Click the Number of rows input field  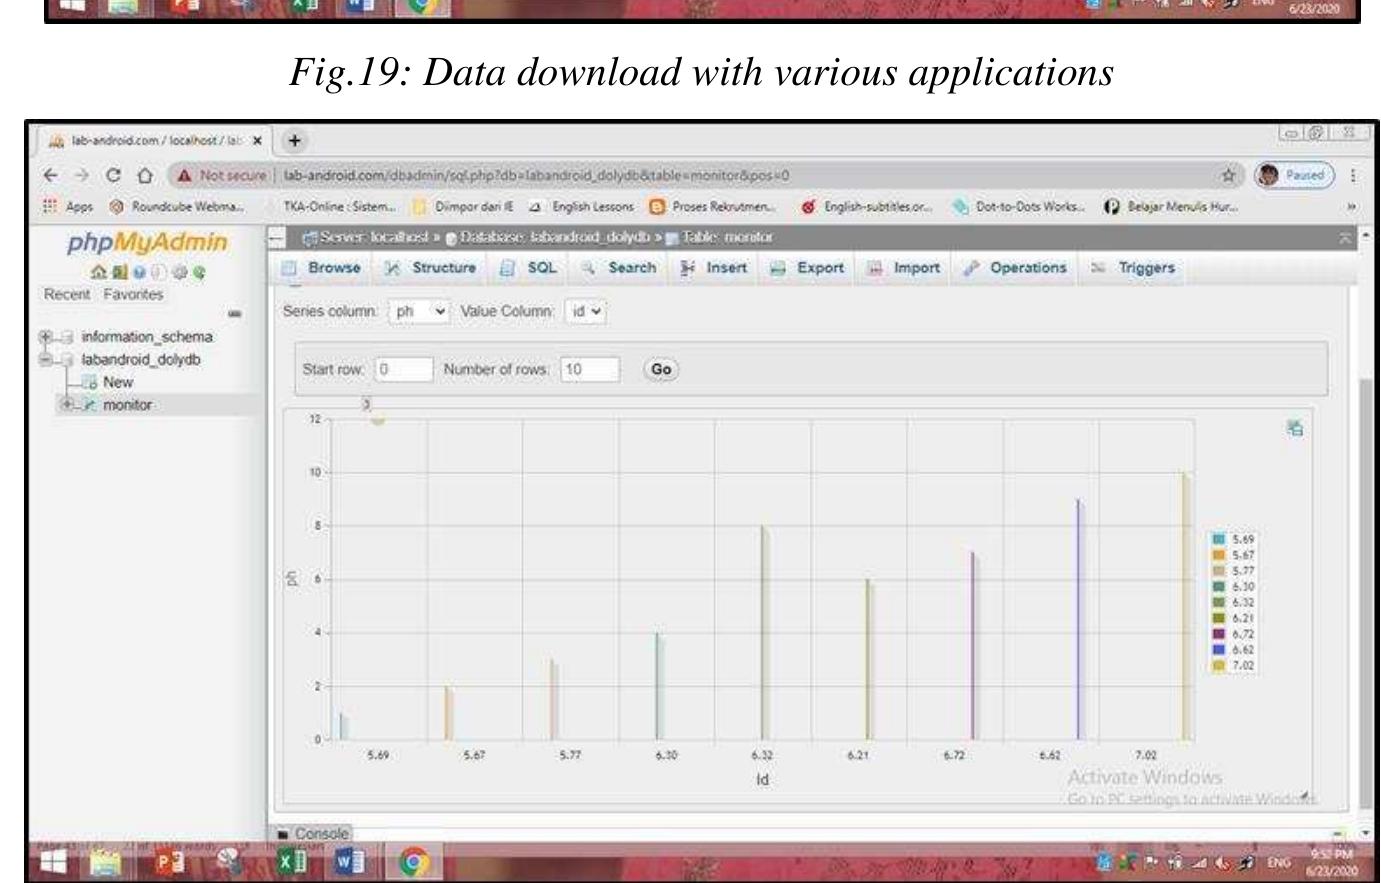(590, 369)
